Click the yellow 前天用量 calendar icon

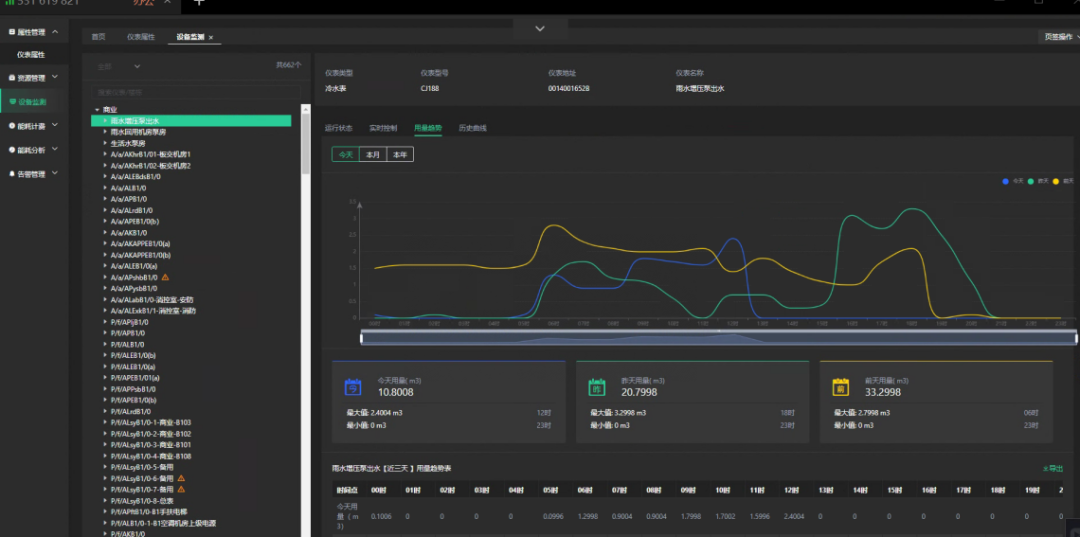(x=840, y=387)
